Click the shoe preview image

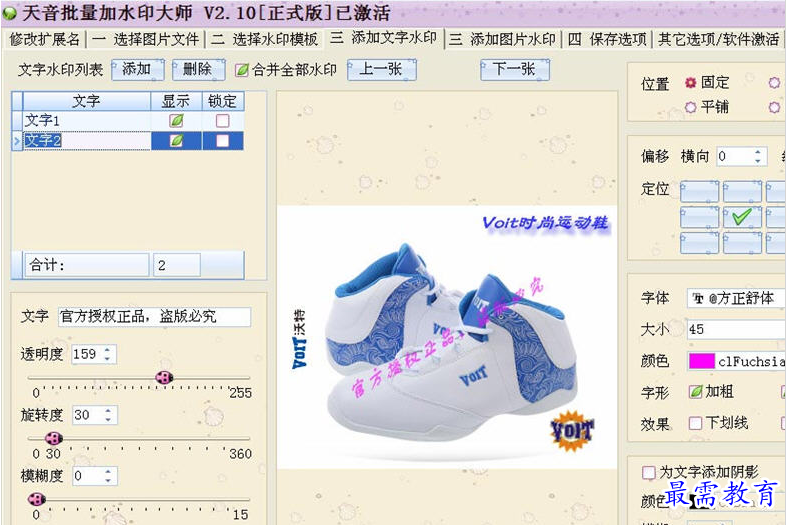click(447, 337)
